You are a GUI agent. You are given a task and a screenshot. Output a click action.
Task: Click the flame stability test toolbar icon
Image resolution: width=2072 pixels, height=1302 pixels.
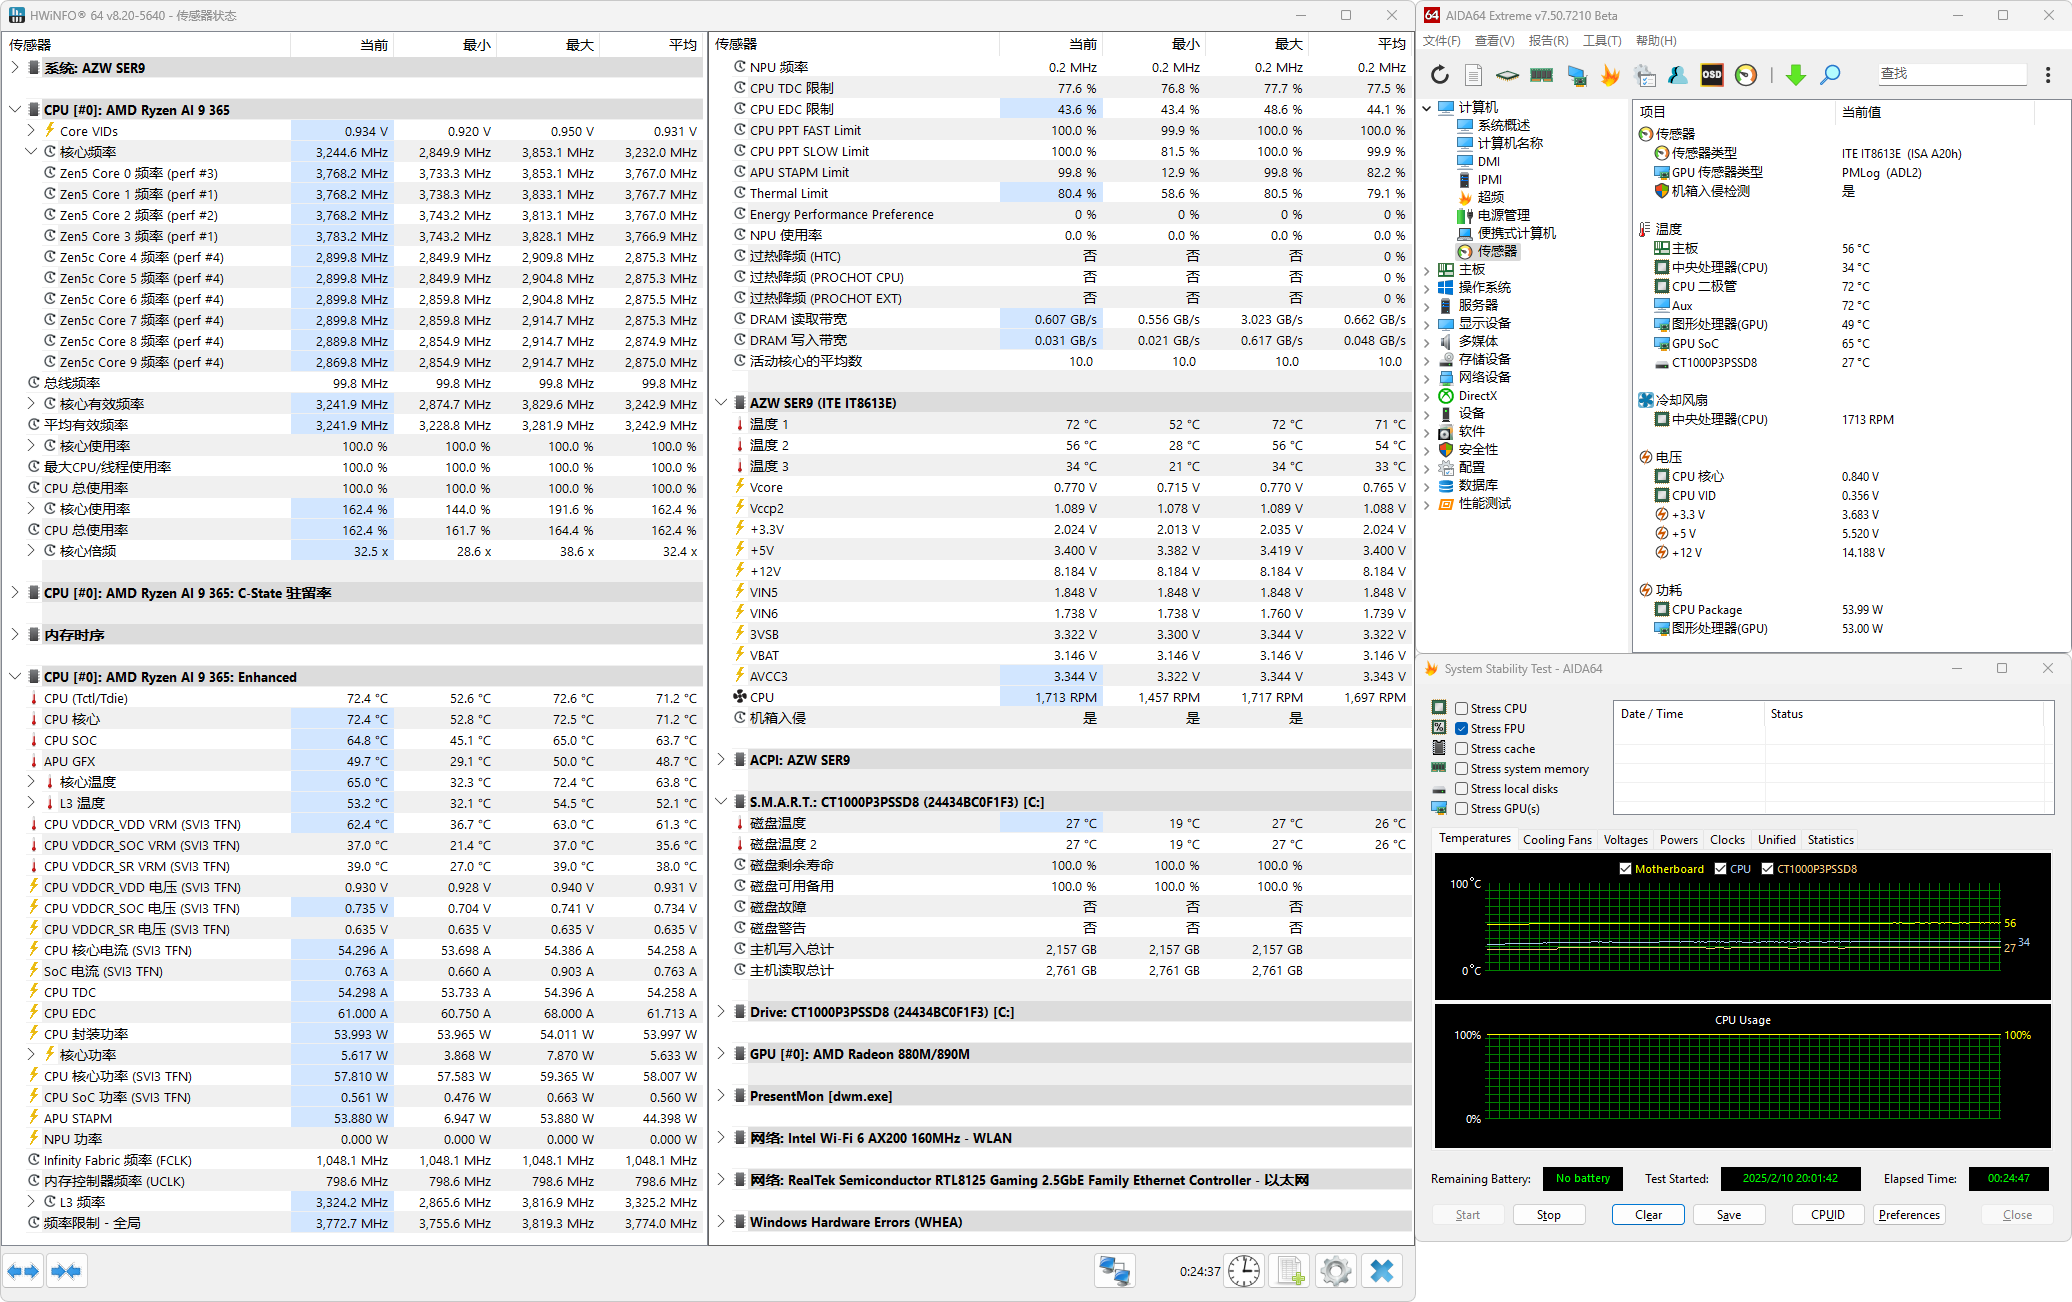(1609, 75)
